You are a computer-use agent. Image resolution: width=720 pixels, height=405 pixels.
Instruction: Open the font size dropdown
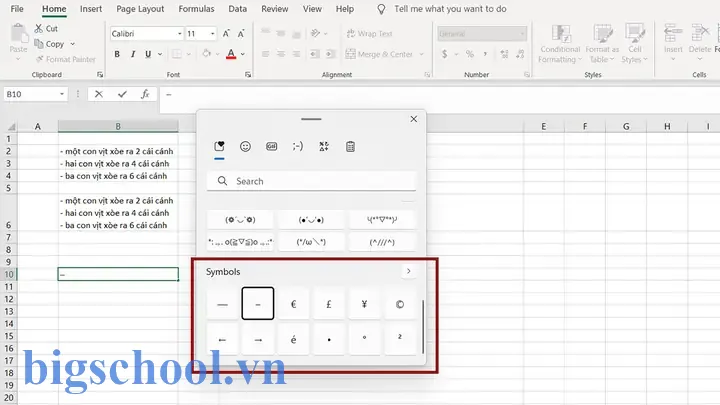click(x=212, y=34)
